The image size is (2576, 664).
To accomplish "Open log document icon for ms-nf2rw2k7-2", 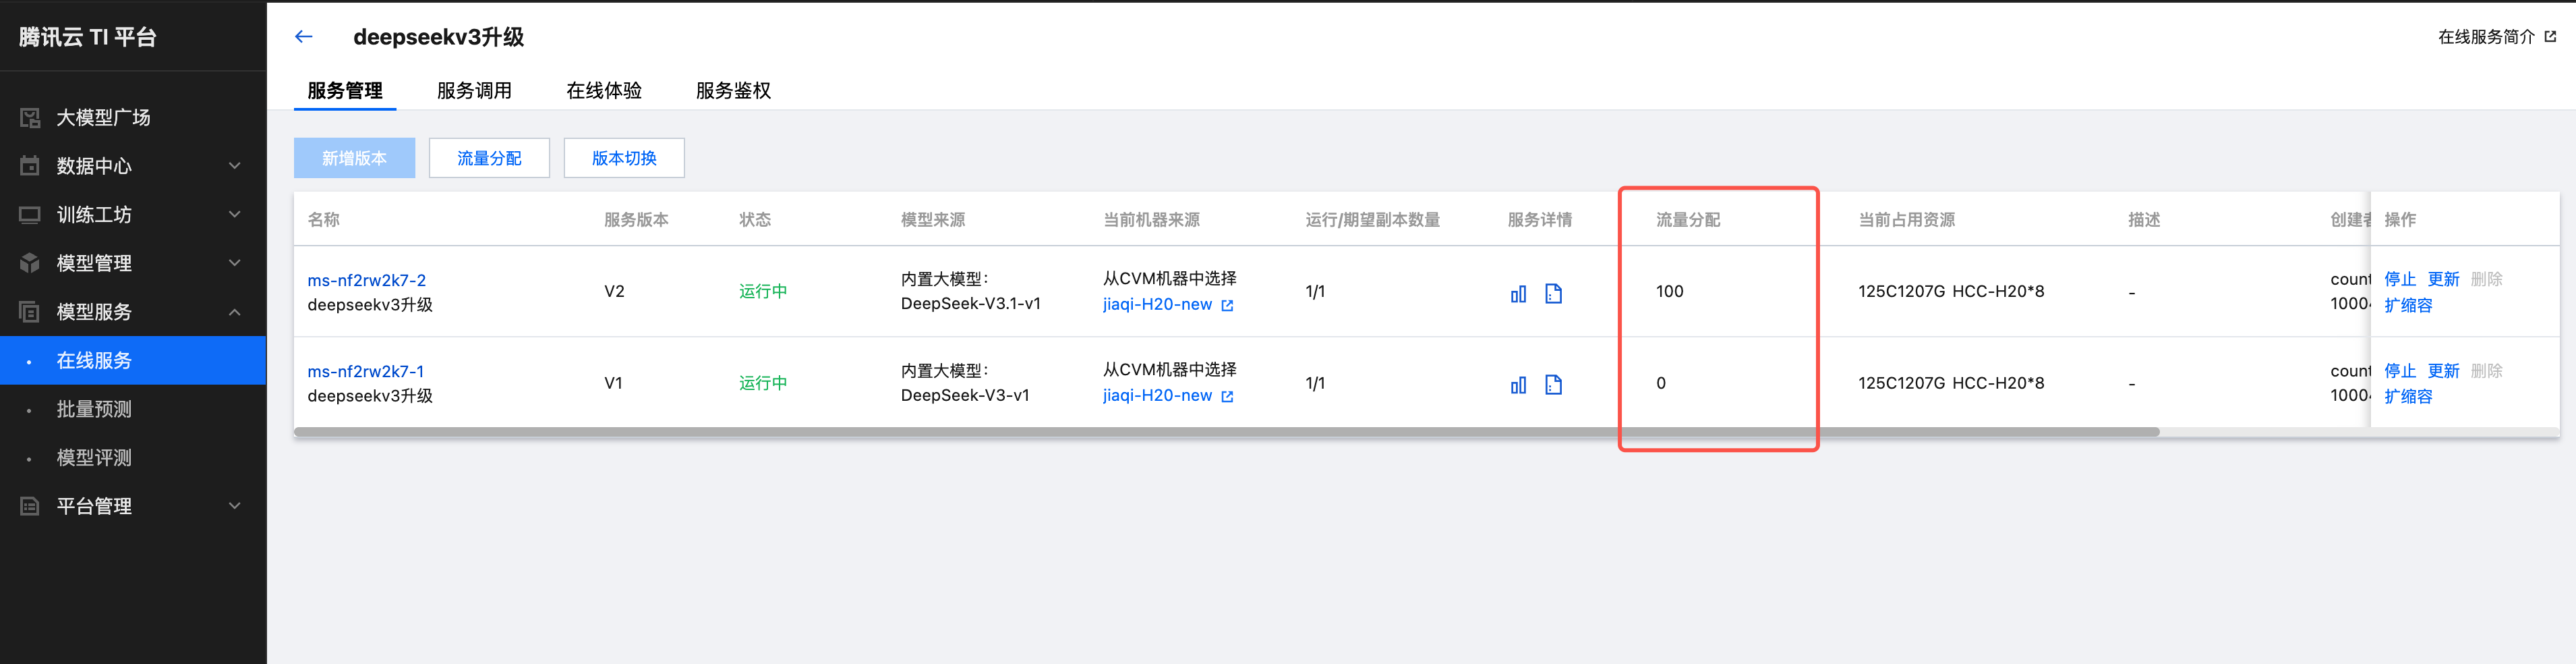I will (x=1553, y=293).
